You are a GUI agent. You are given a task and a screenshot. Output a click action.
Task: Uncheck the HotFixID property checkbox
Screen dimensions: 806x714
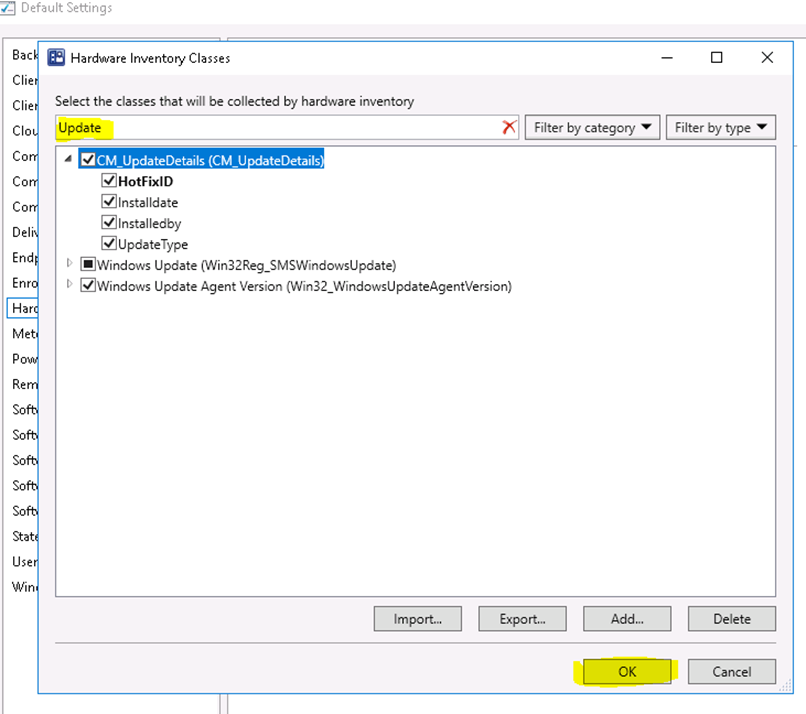109,181
